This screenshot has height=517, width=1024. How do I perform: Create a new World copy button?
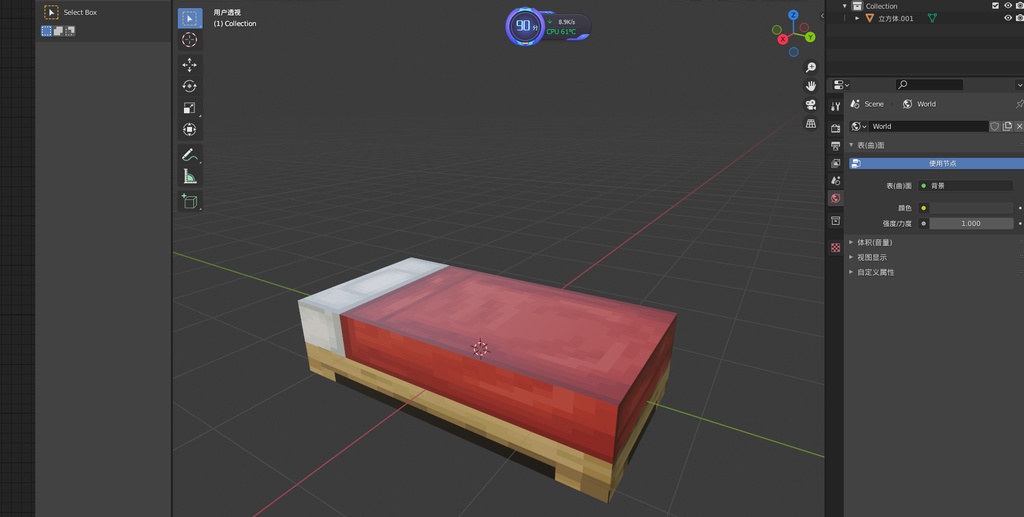point(1007,126)
